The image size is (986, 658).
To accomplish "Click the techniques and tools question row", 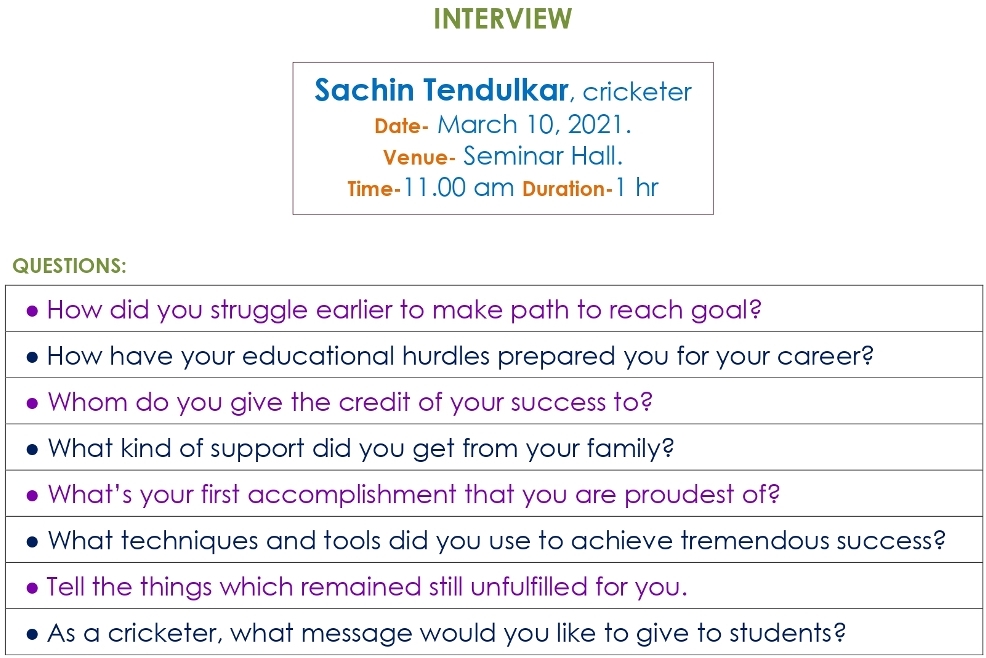I will 496,541.
